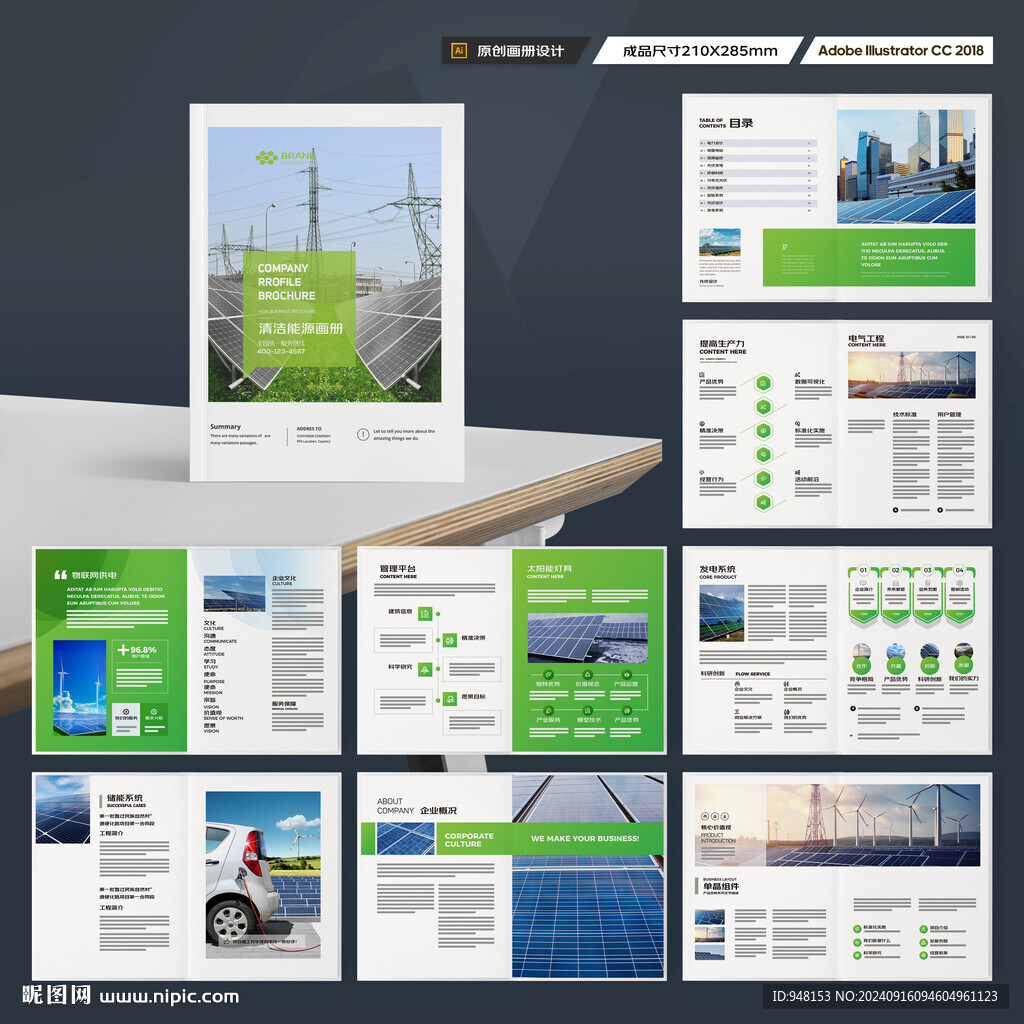The width and height of the screenshot is (1024, 1024).
Task: Click the '目录' table of contents heading
Action: 741,123
